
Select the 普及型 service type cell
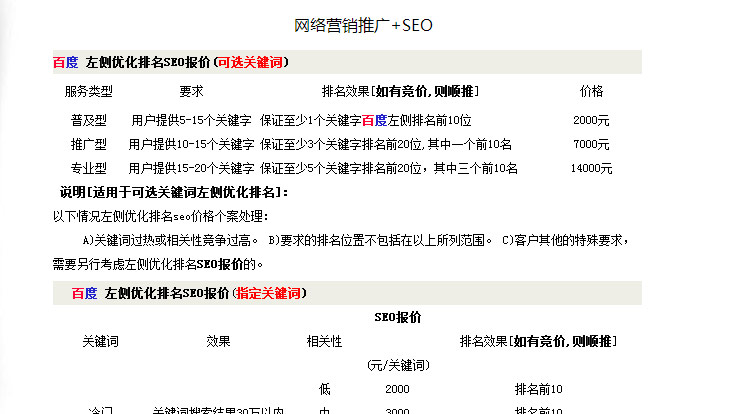pos(89,121)
